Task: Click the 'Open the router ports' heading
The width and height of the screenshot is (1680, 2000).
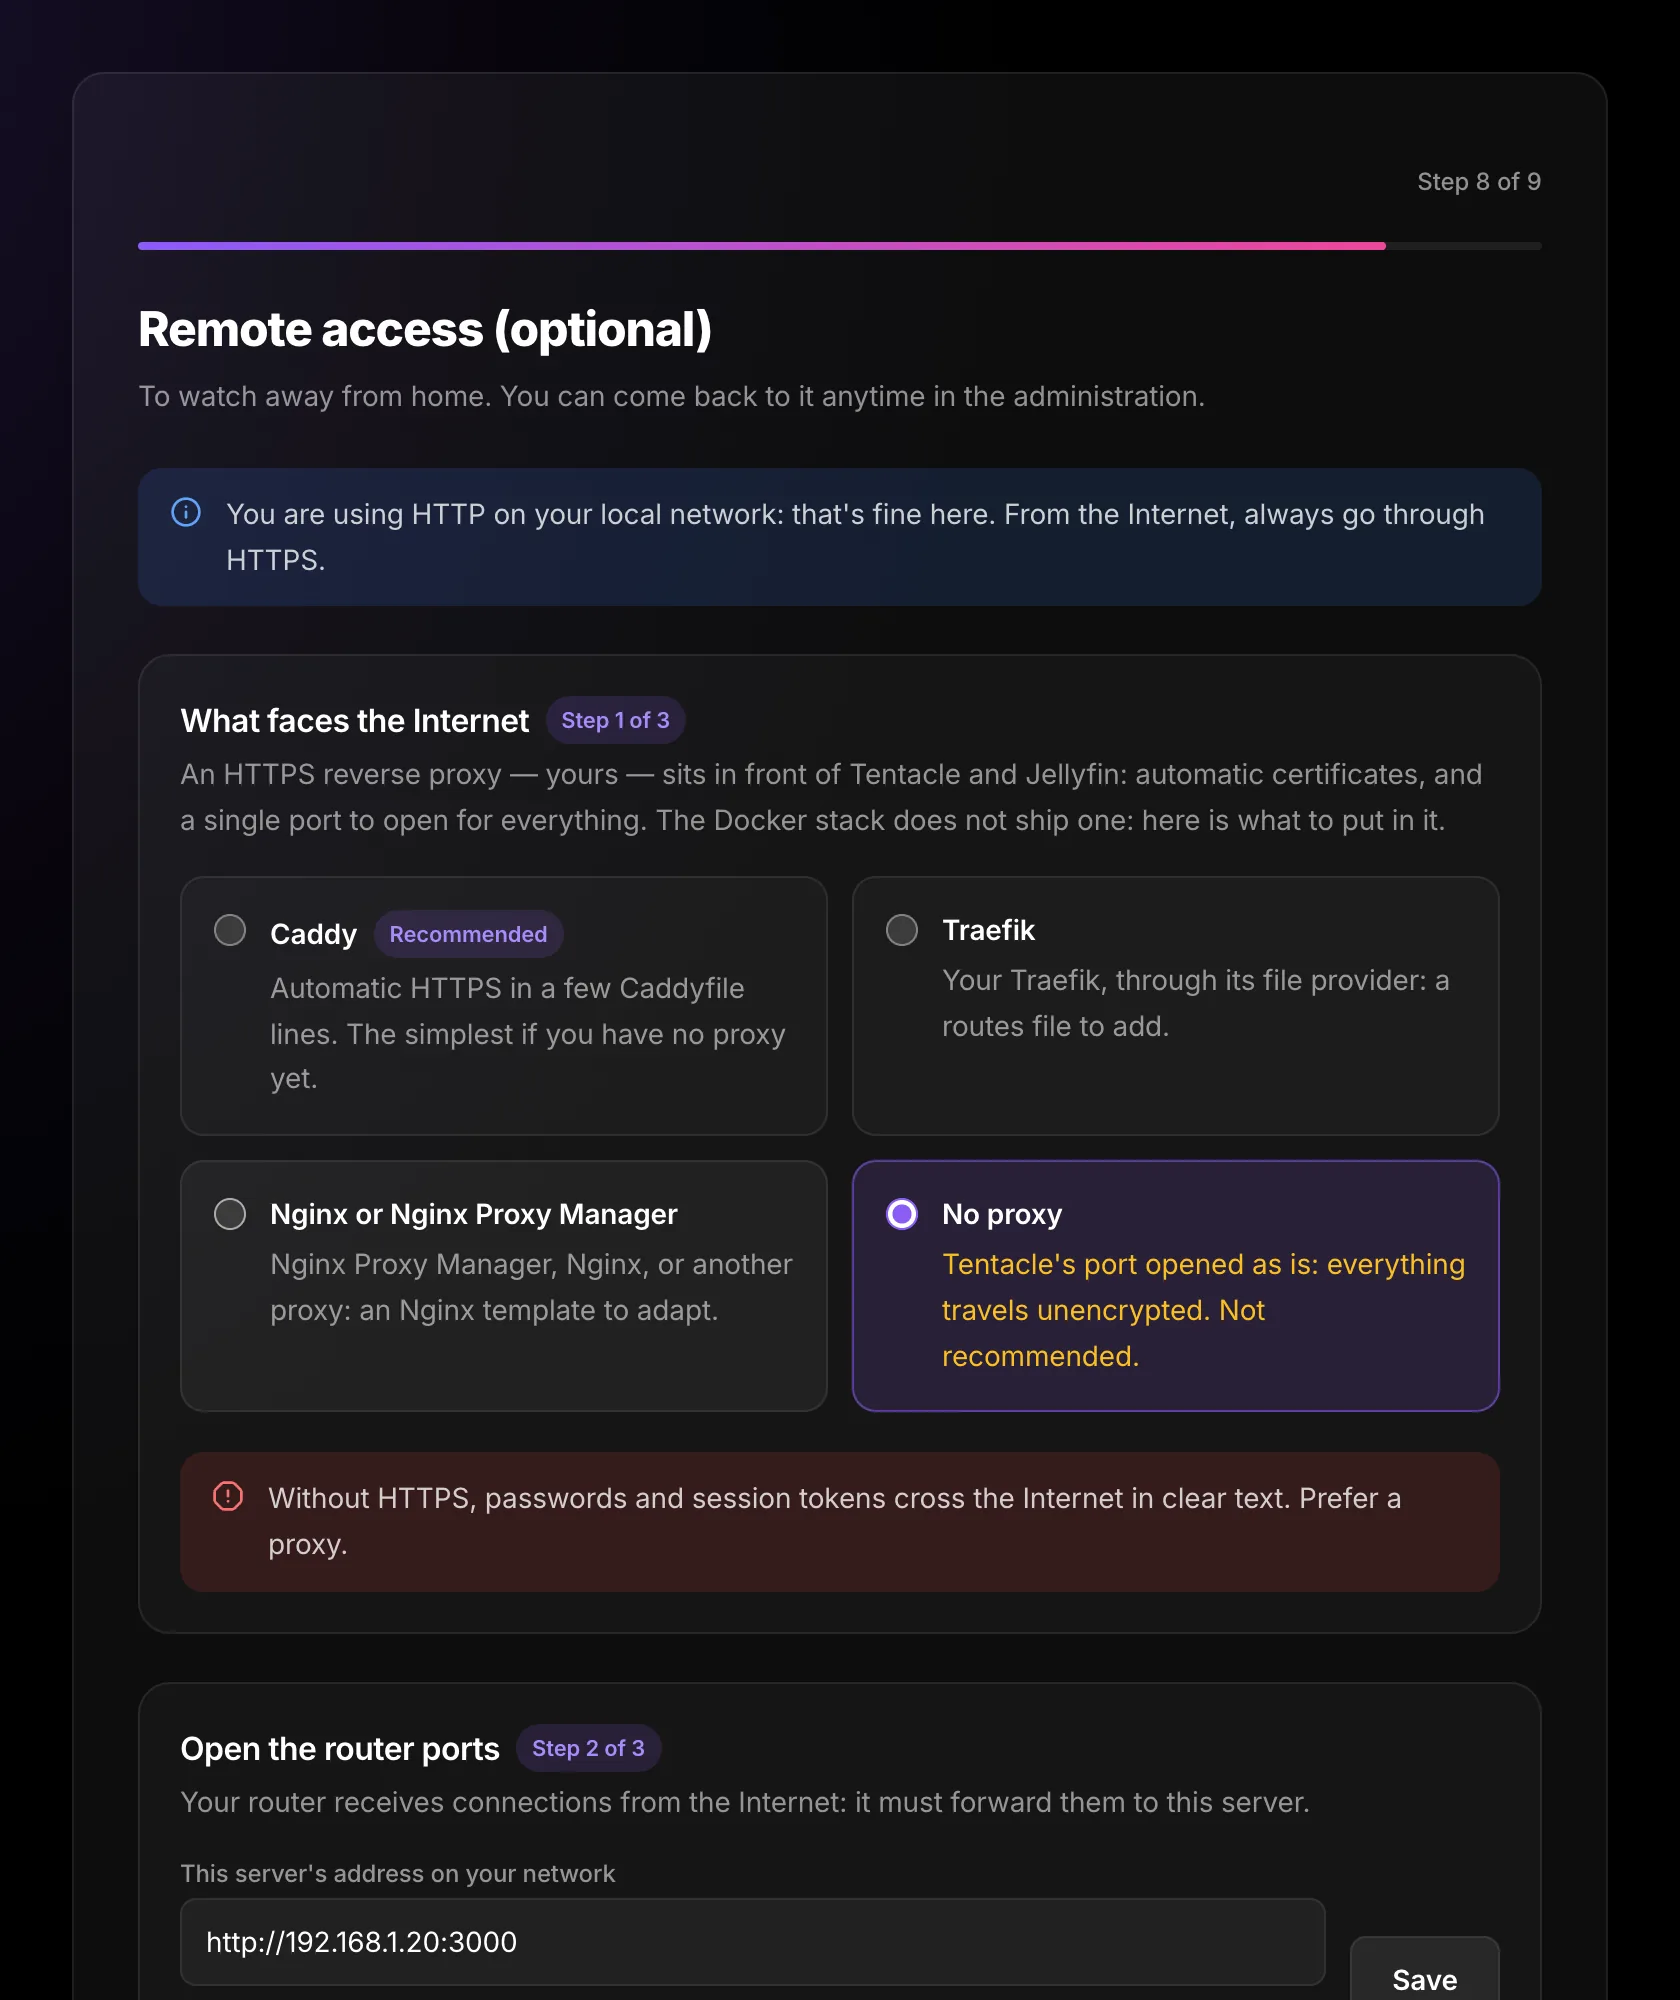Action: click(340, 1749)
